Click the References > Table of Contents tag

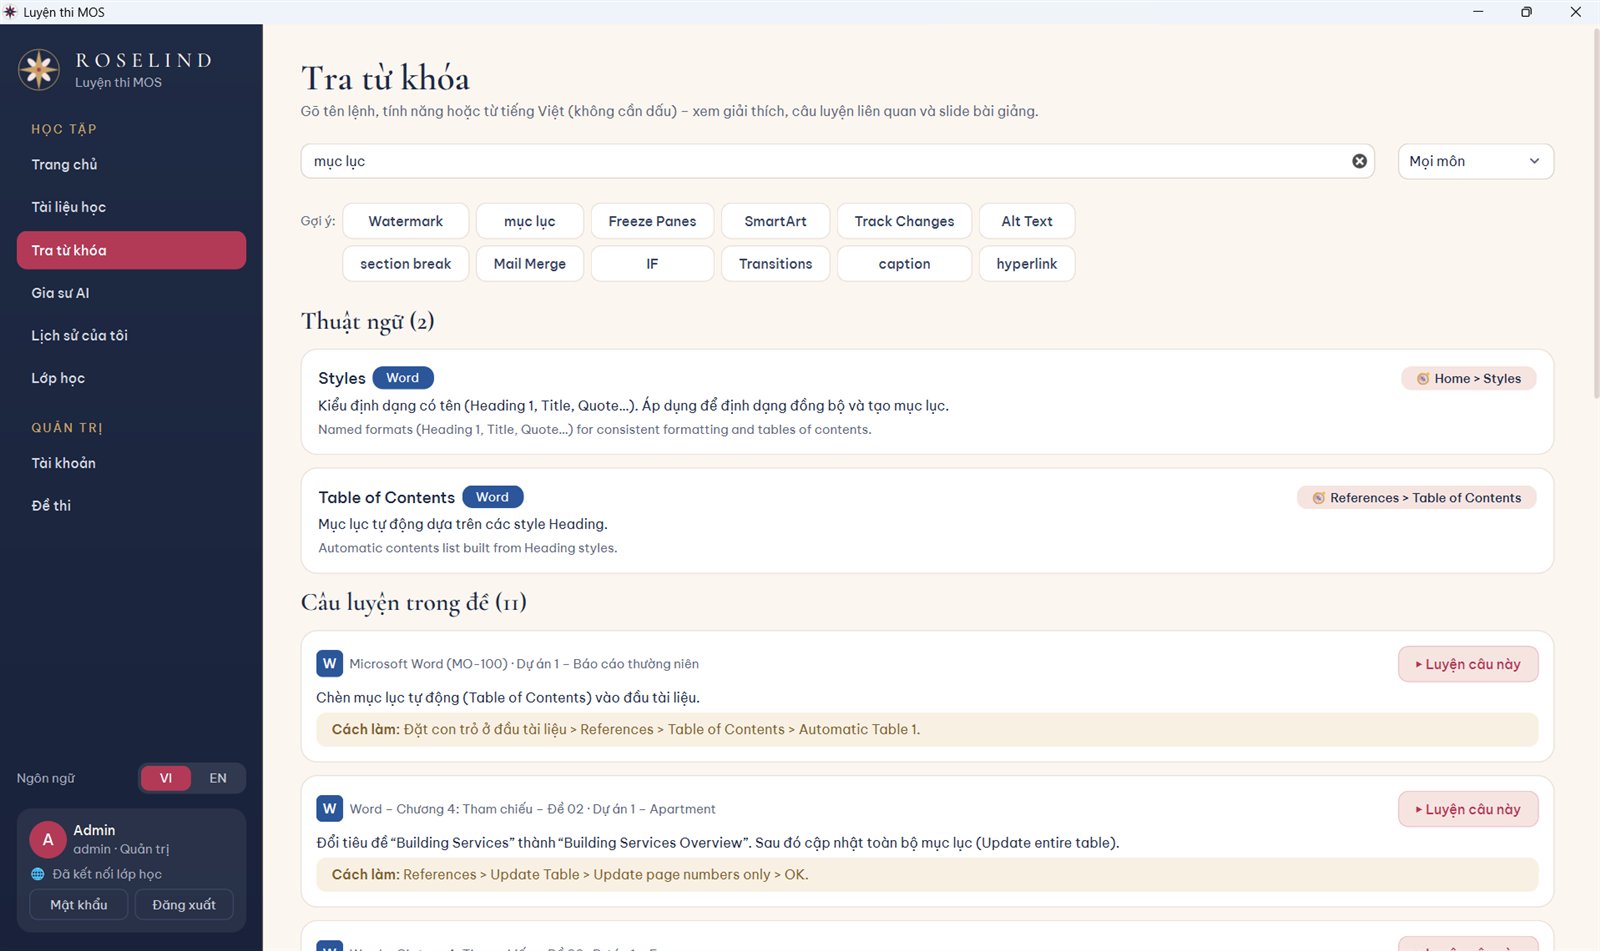pos(1416,497)
